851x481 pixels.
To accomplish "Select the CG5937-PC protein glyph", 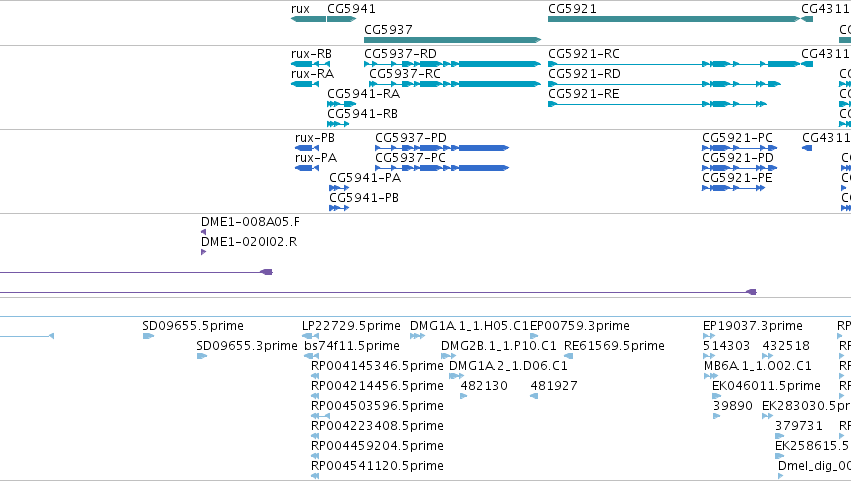I will point(442,168).
